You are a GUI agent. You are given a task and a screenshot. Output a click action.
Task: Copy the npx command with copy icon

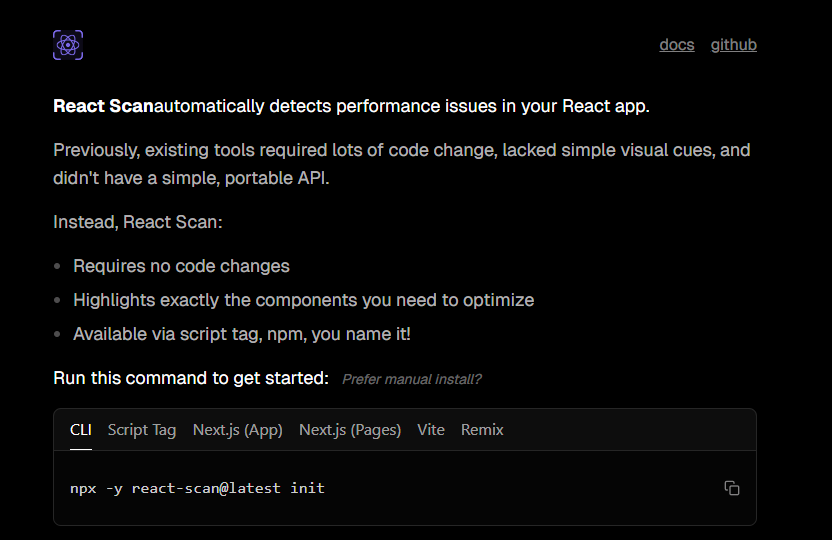(x=732, y=488)
